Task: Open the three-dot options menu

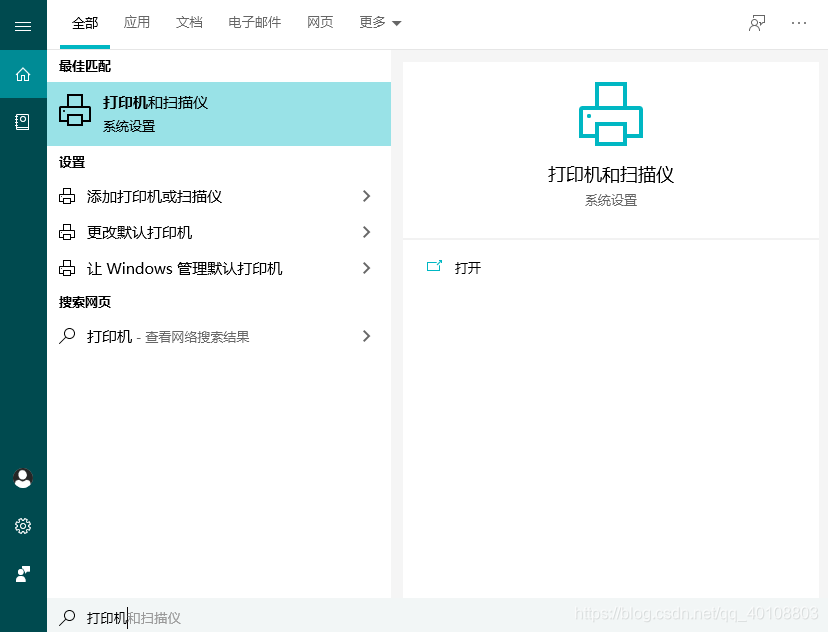Action: [x=799, y=23]
